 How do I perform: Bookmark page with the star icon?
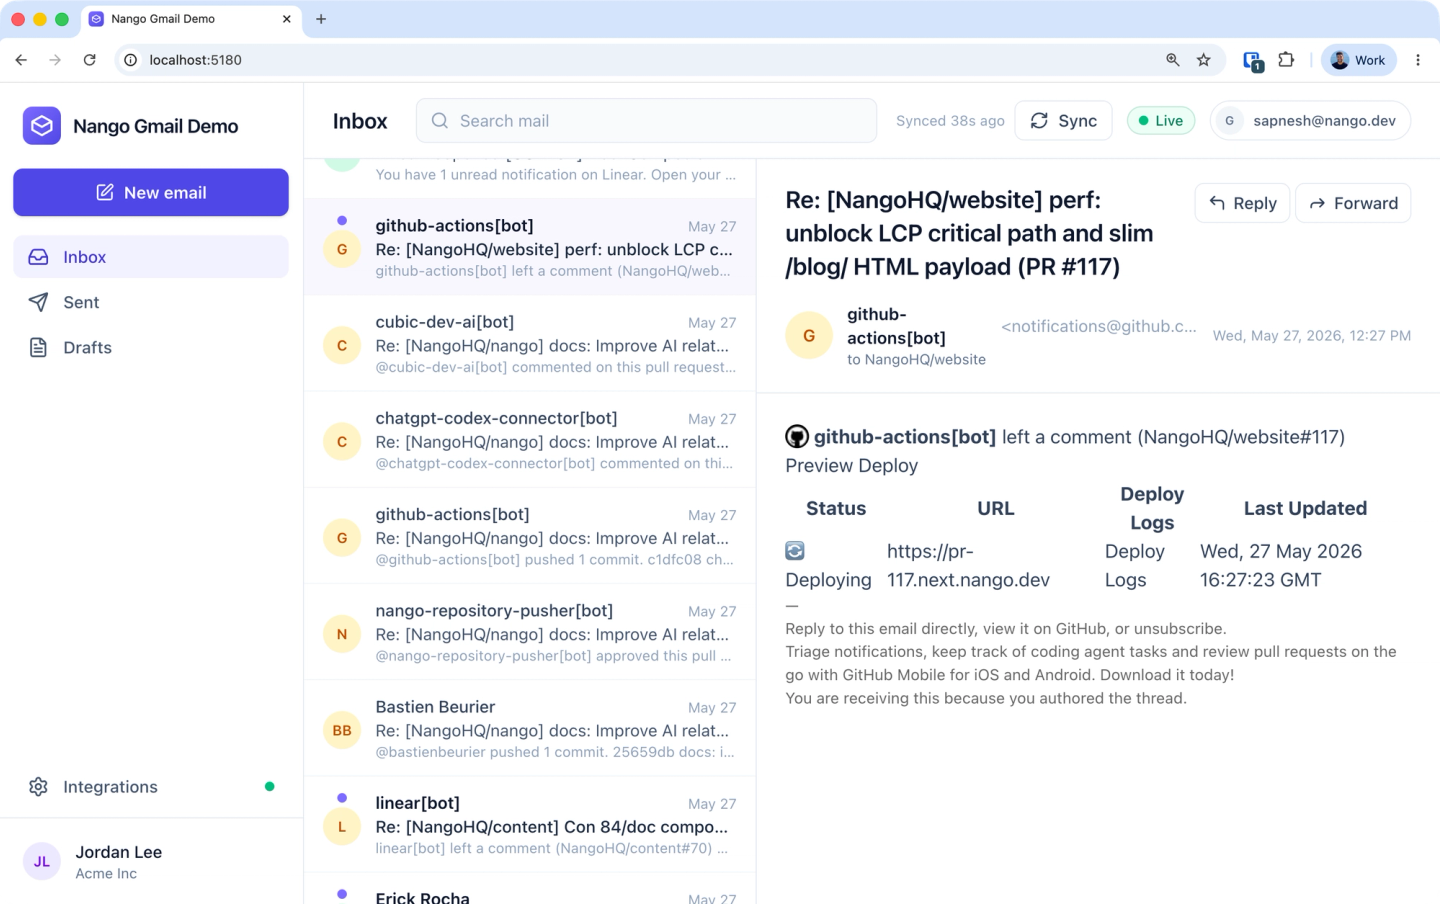pos(1204,60)
